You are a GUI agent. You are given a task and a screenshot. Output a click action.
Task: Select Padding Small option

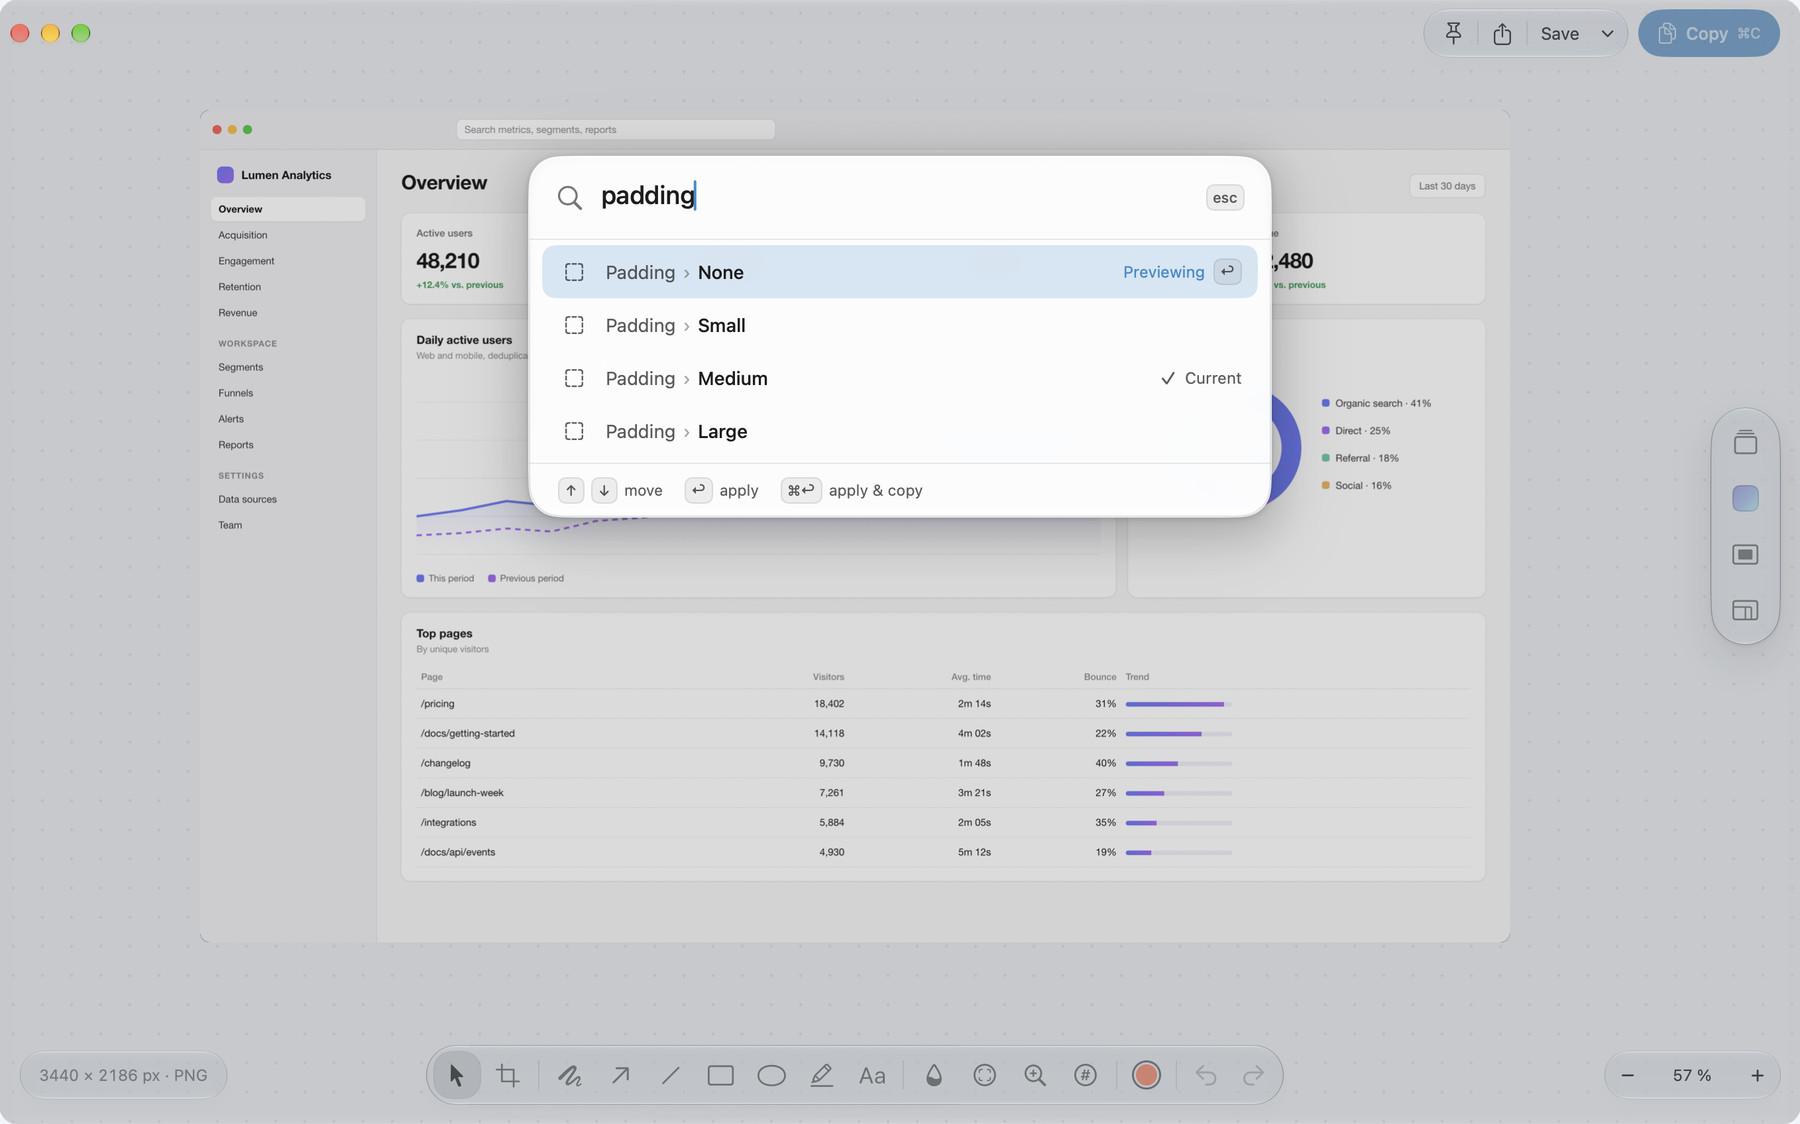pos(899,325)
